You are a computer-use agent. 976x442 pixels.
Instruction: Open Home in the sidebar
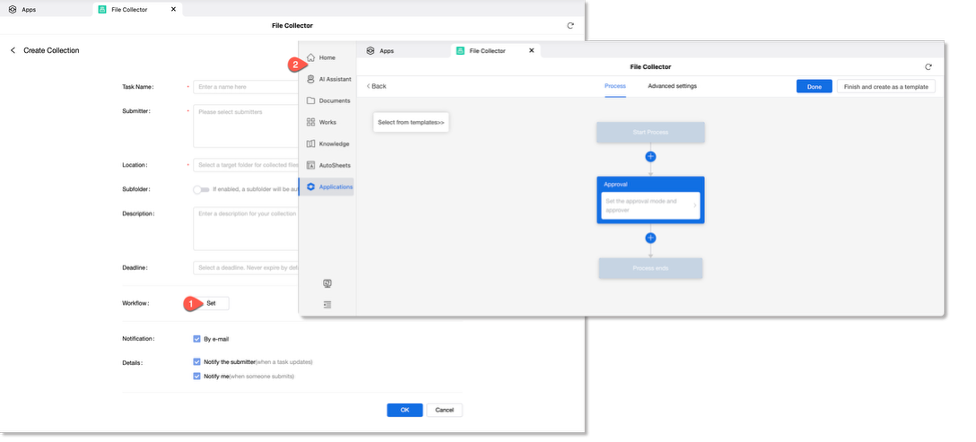(326, 58)
